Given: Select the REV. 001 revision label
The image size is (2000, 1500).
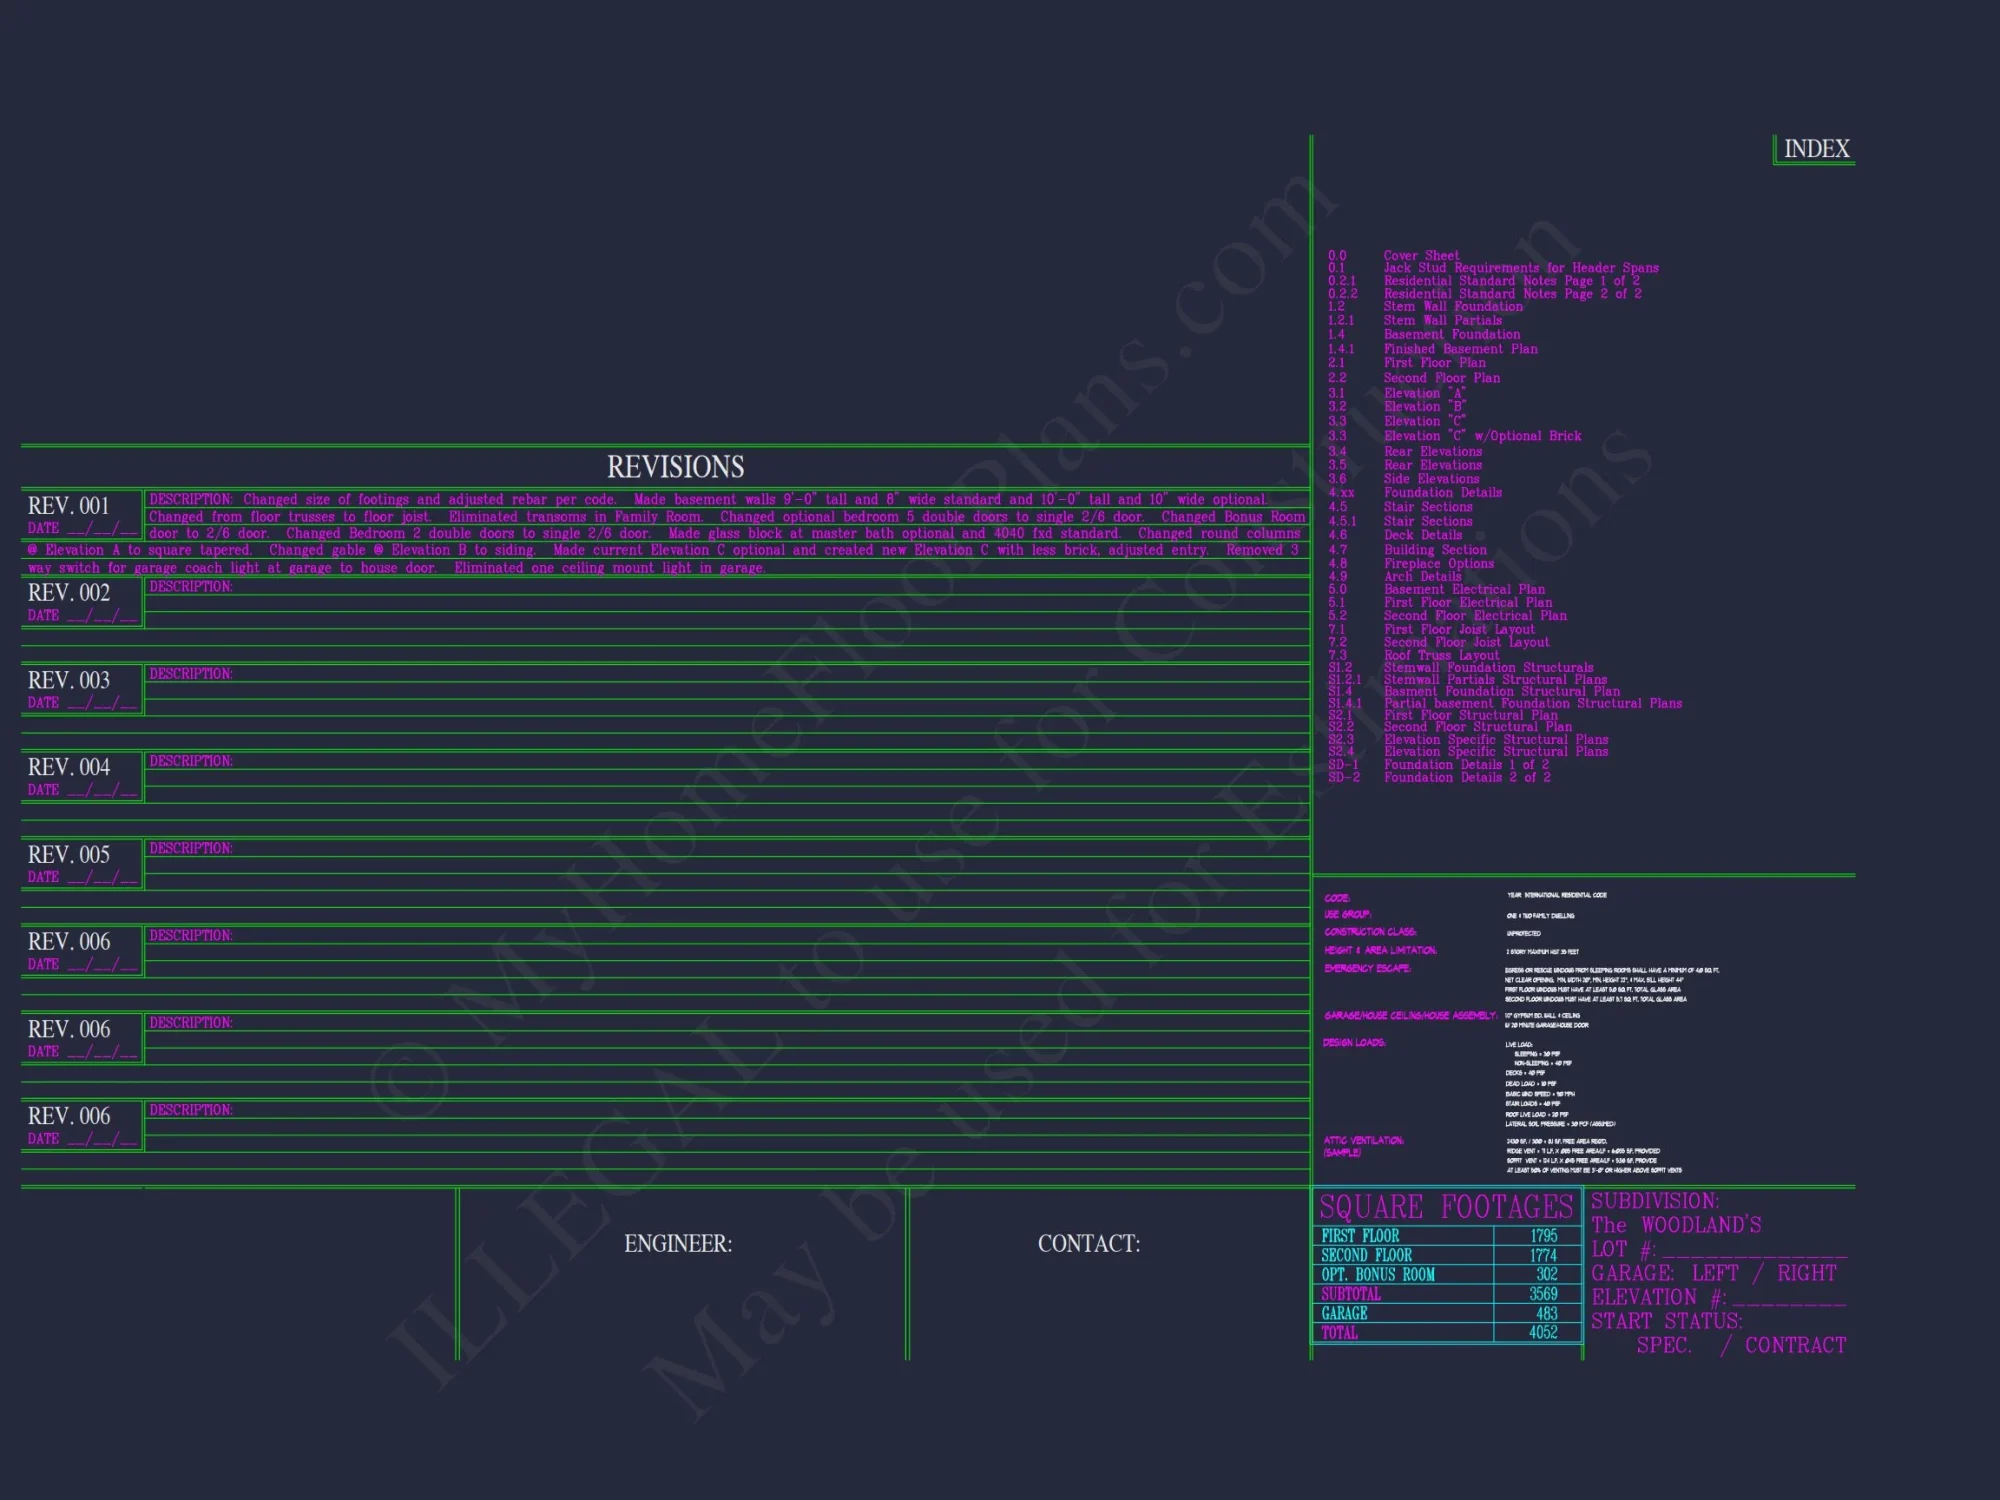Looking at the screenshot, I should (x=68, y=506).
